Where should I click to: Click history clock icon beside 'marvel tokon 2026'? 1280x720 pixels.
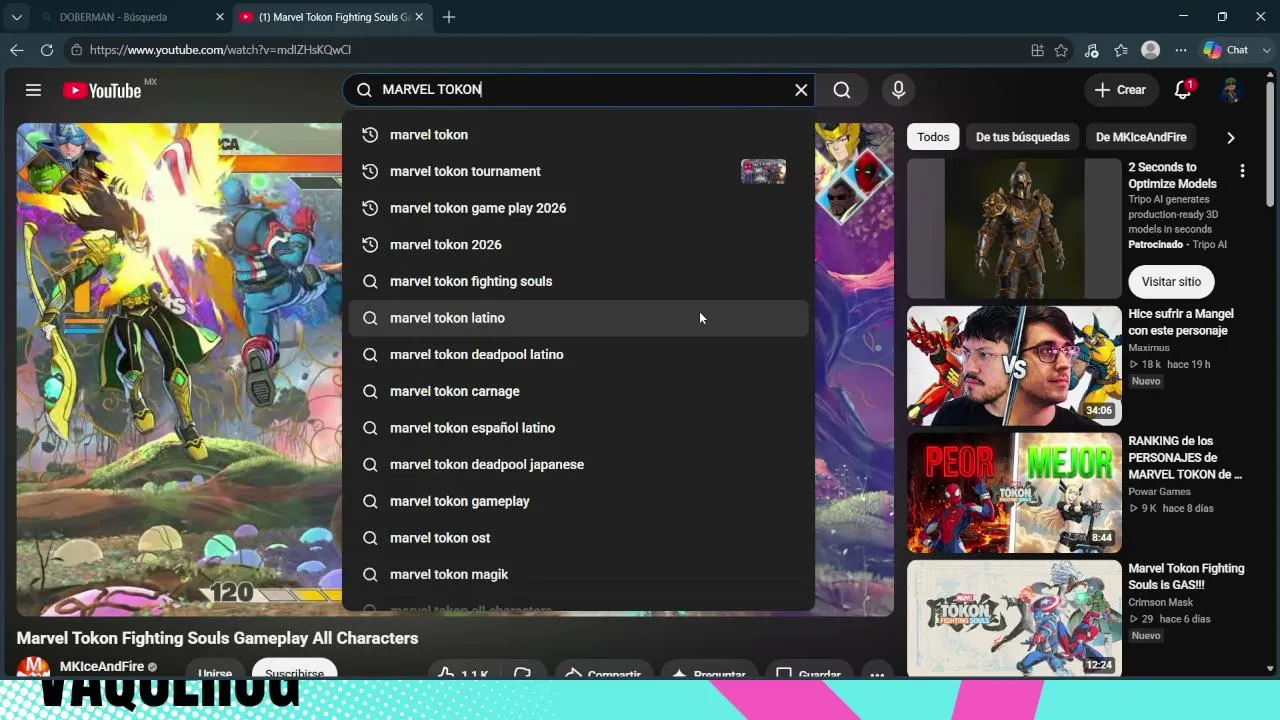pyautogui.click(x=370, y=245)
